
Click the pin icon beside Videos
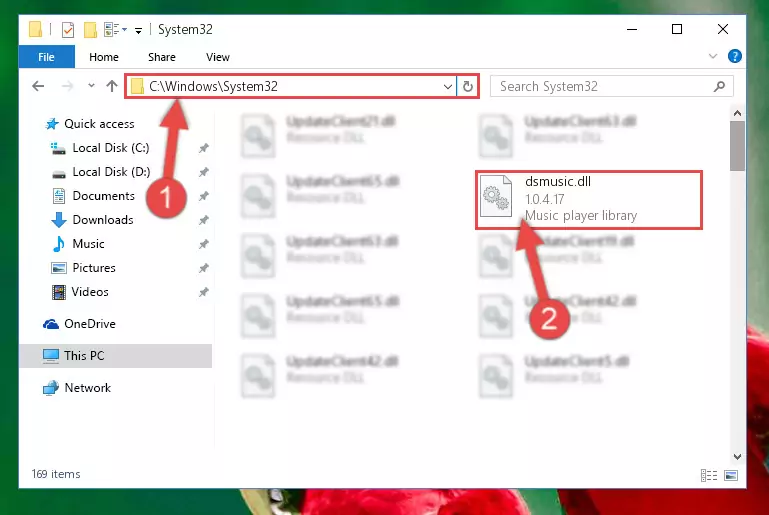click(x=204, y=292)
